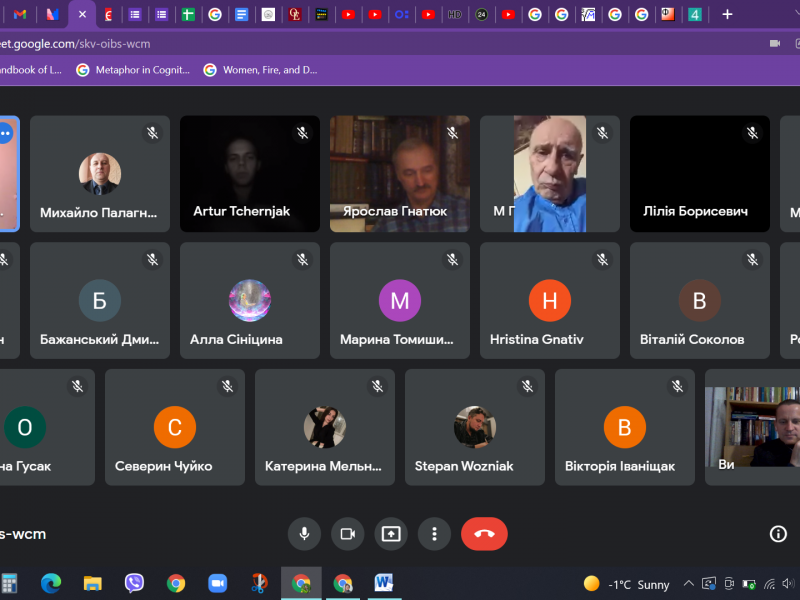Toggle the camera in call controls
This screenshot has width=800, height=600.
tap(347, 534)
